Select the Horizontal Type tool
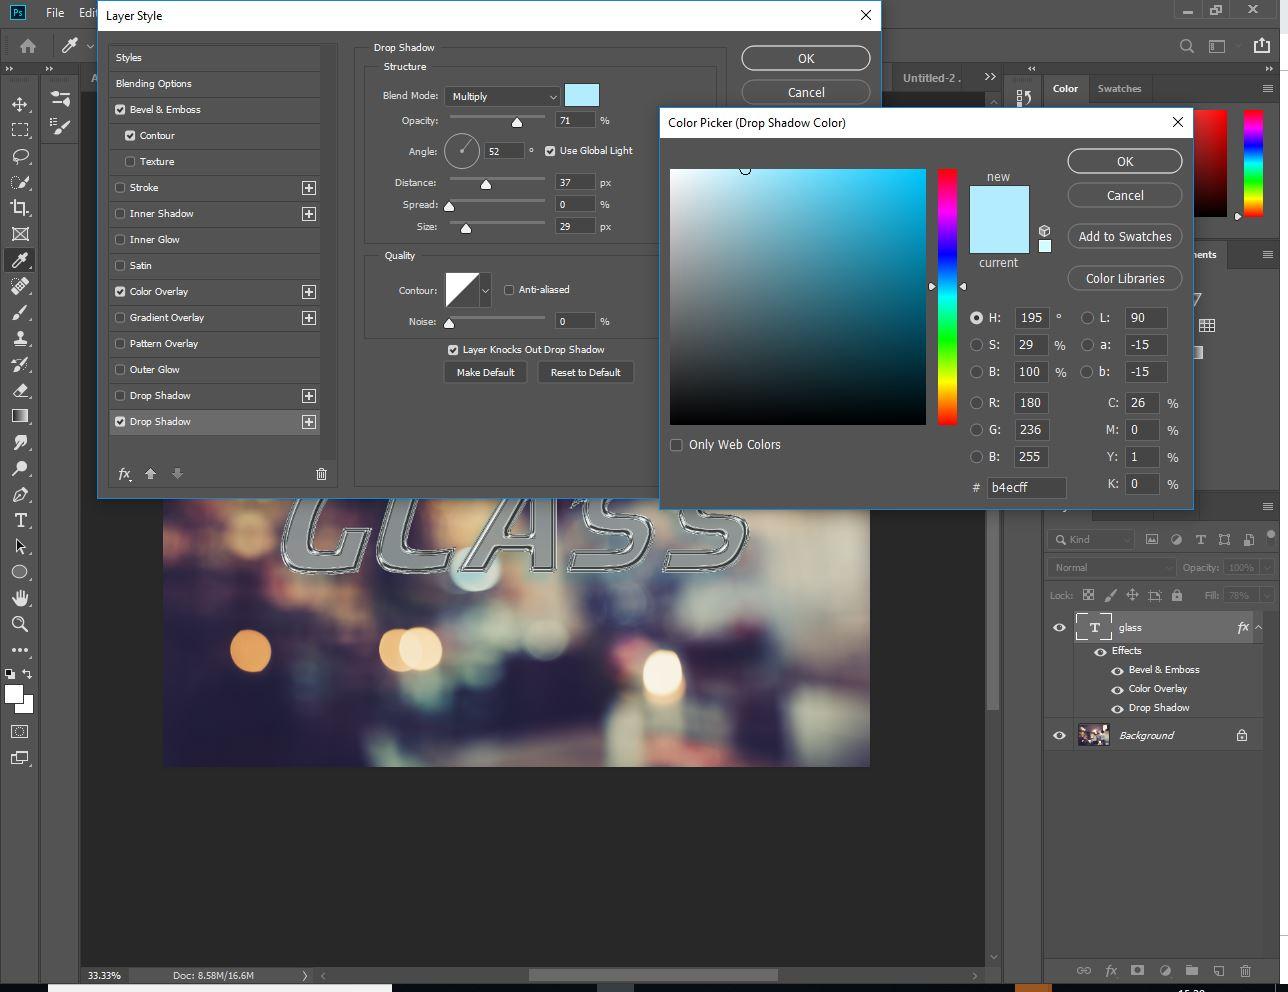The width and height of the screenshot is (1288, 992). coord(20,520)
